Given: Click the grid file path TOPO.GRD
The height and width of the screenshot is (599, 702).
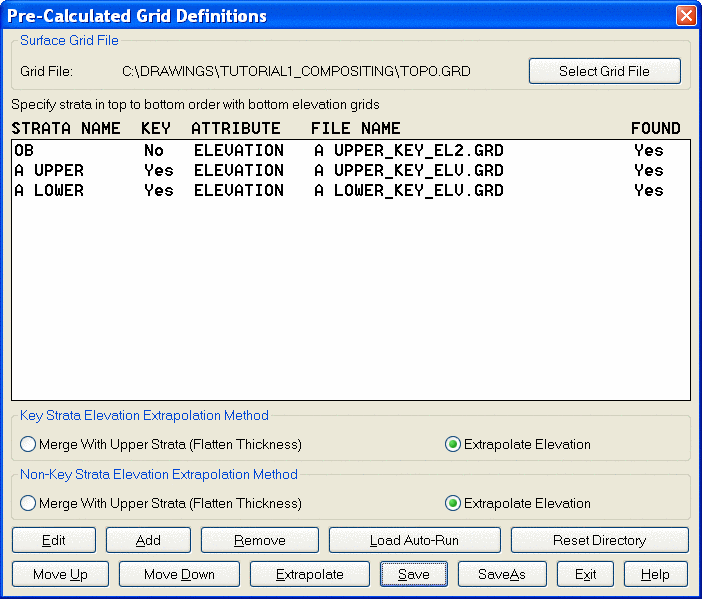Looking at the screenshot, I should pyautogui.click(x=296, y=72).
